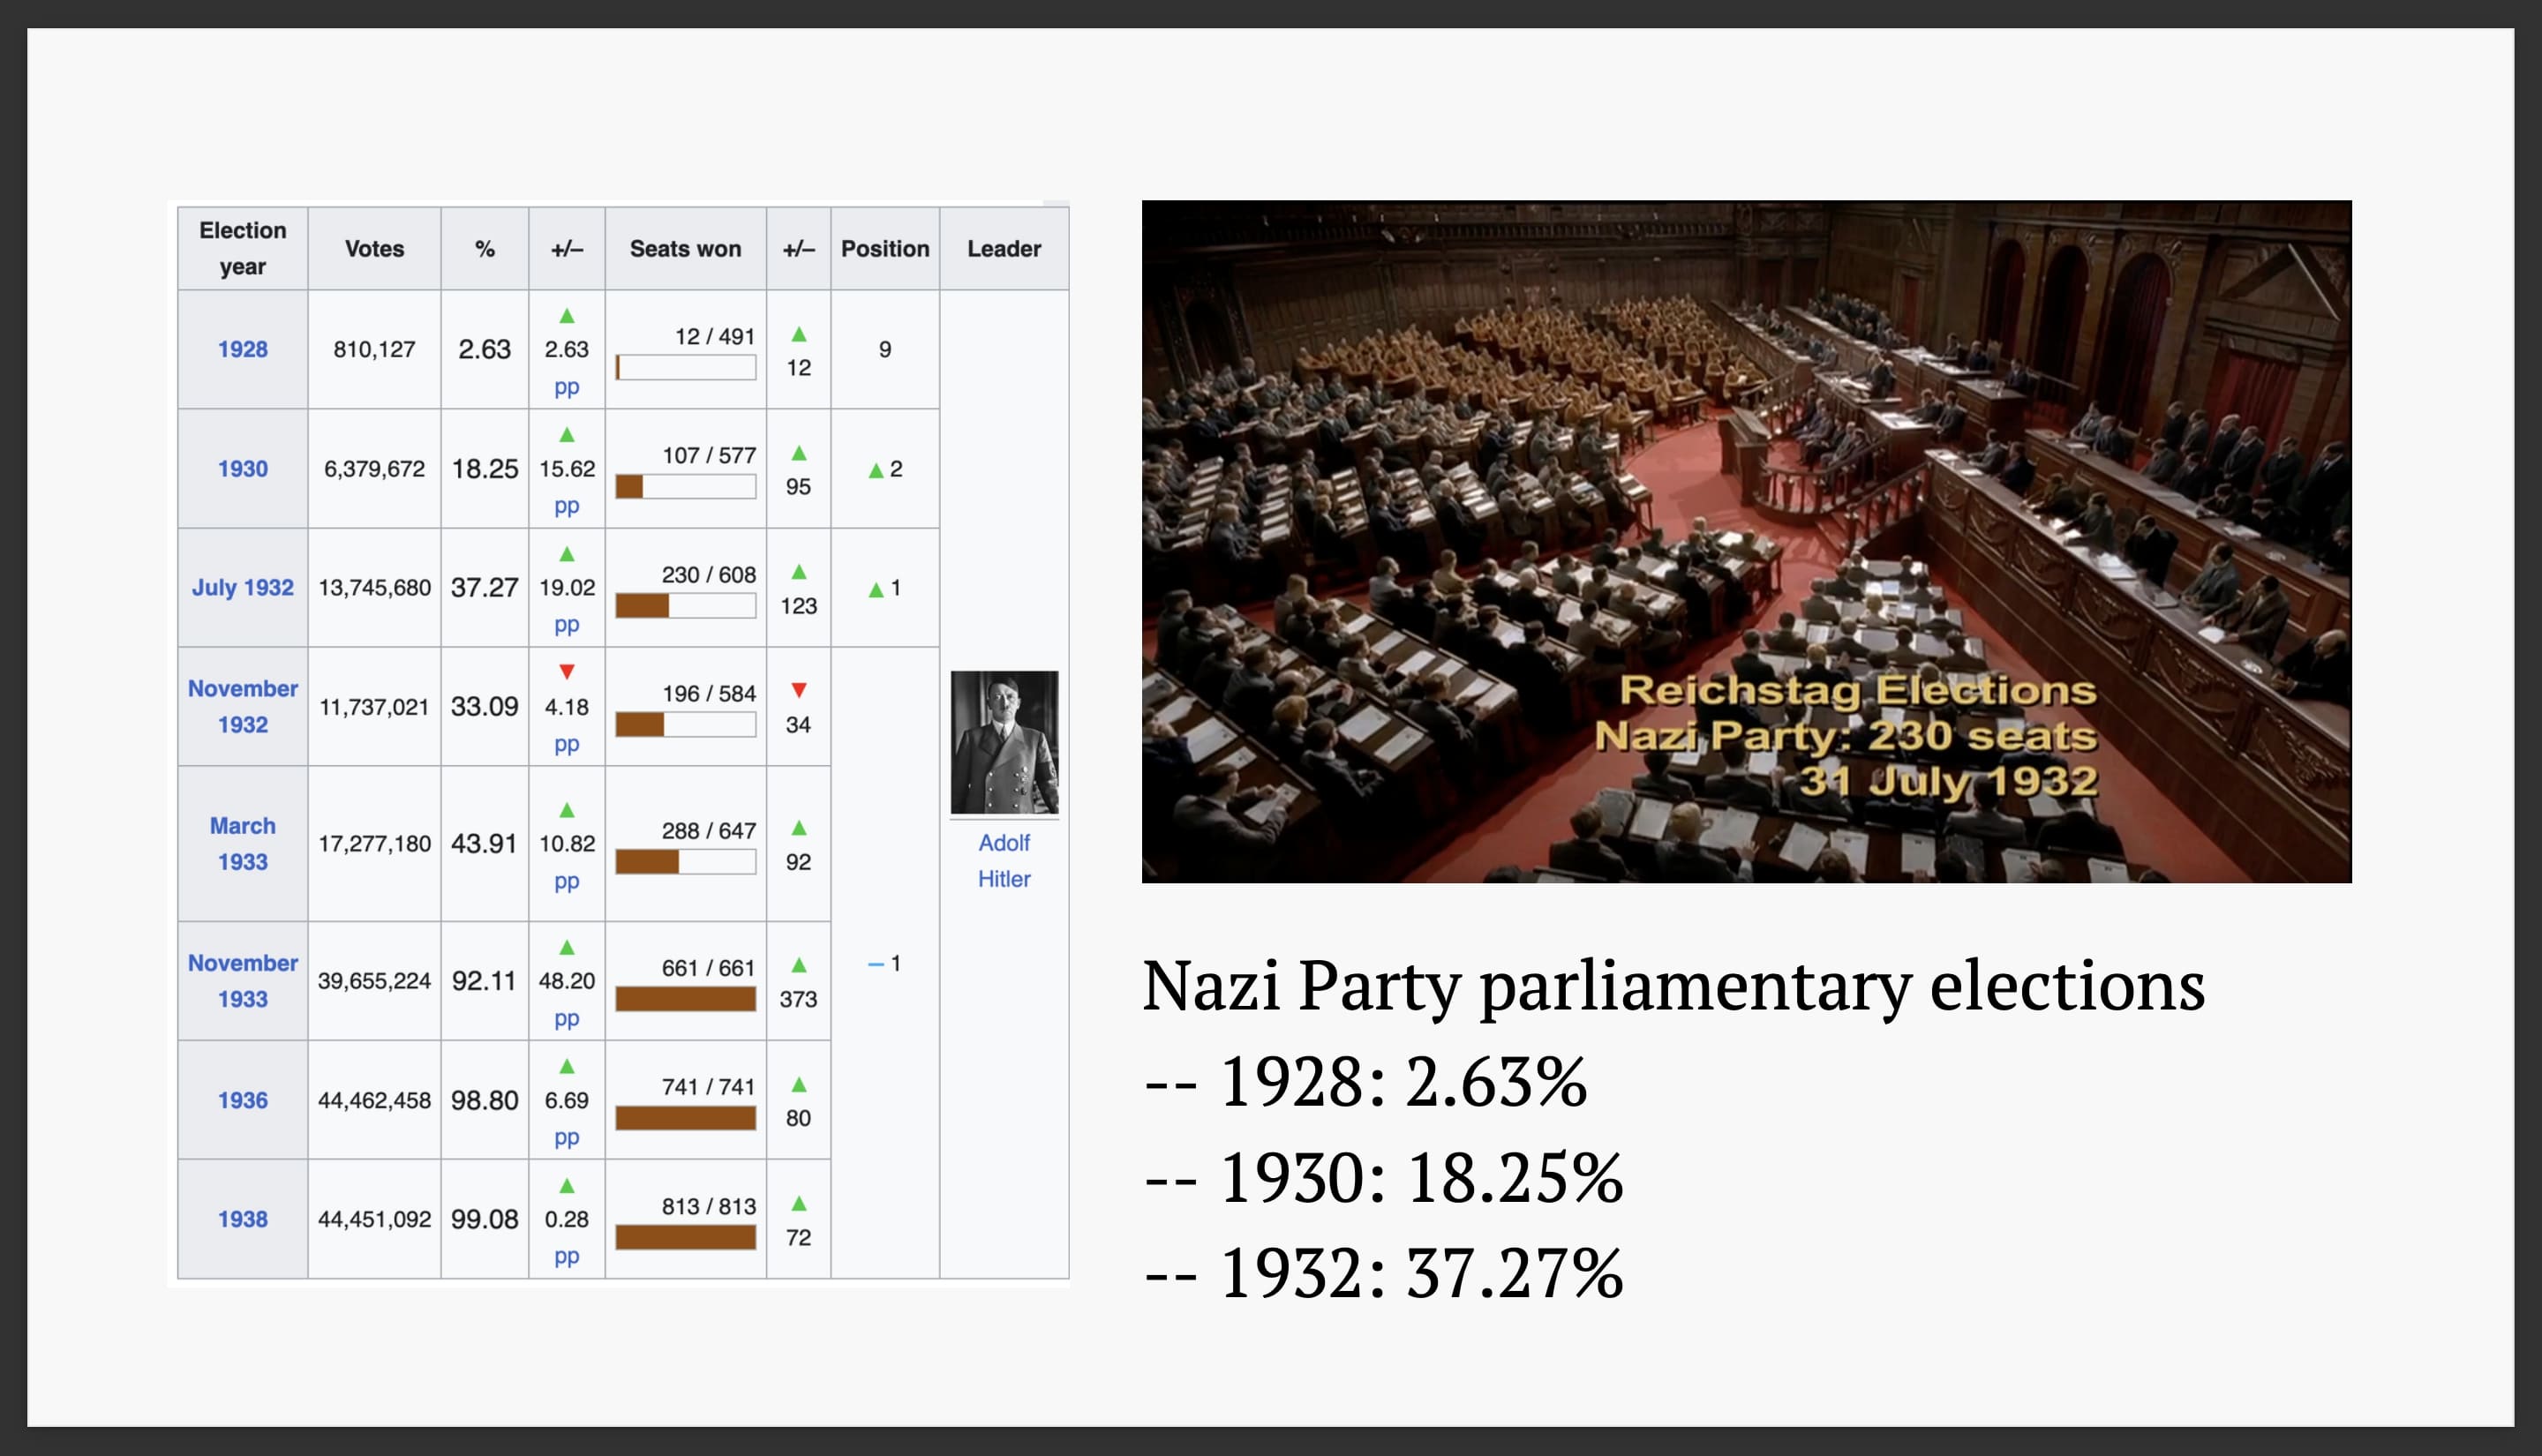
Task: Click the red down arrow above 4.18
Action: 567,672
